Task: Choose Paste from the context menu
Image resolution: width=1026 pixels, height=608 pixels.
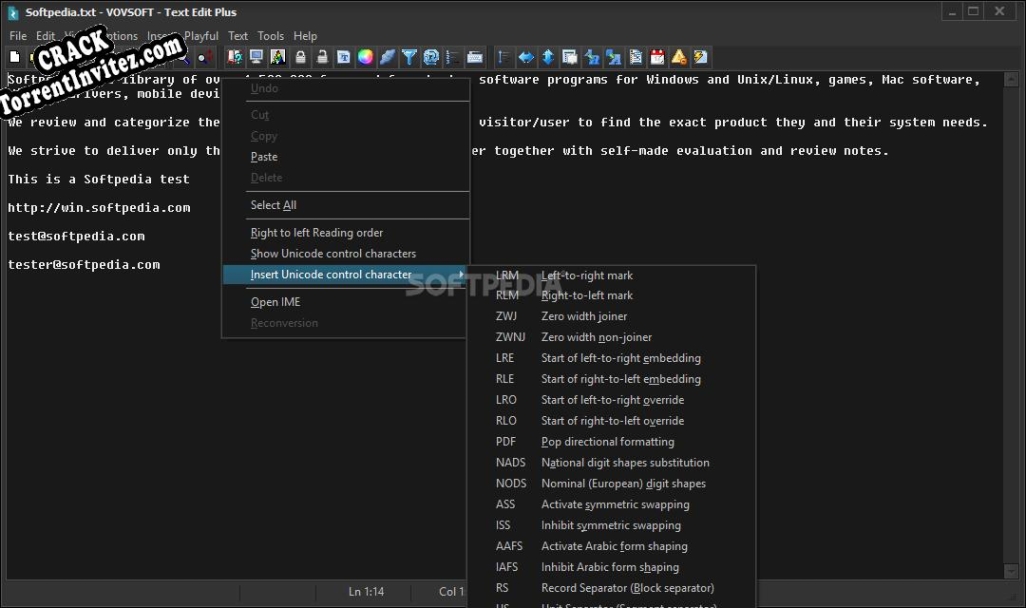Action: point(264,157)
